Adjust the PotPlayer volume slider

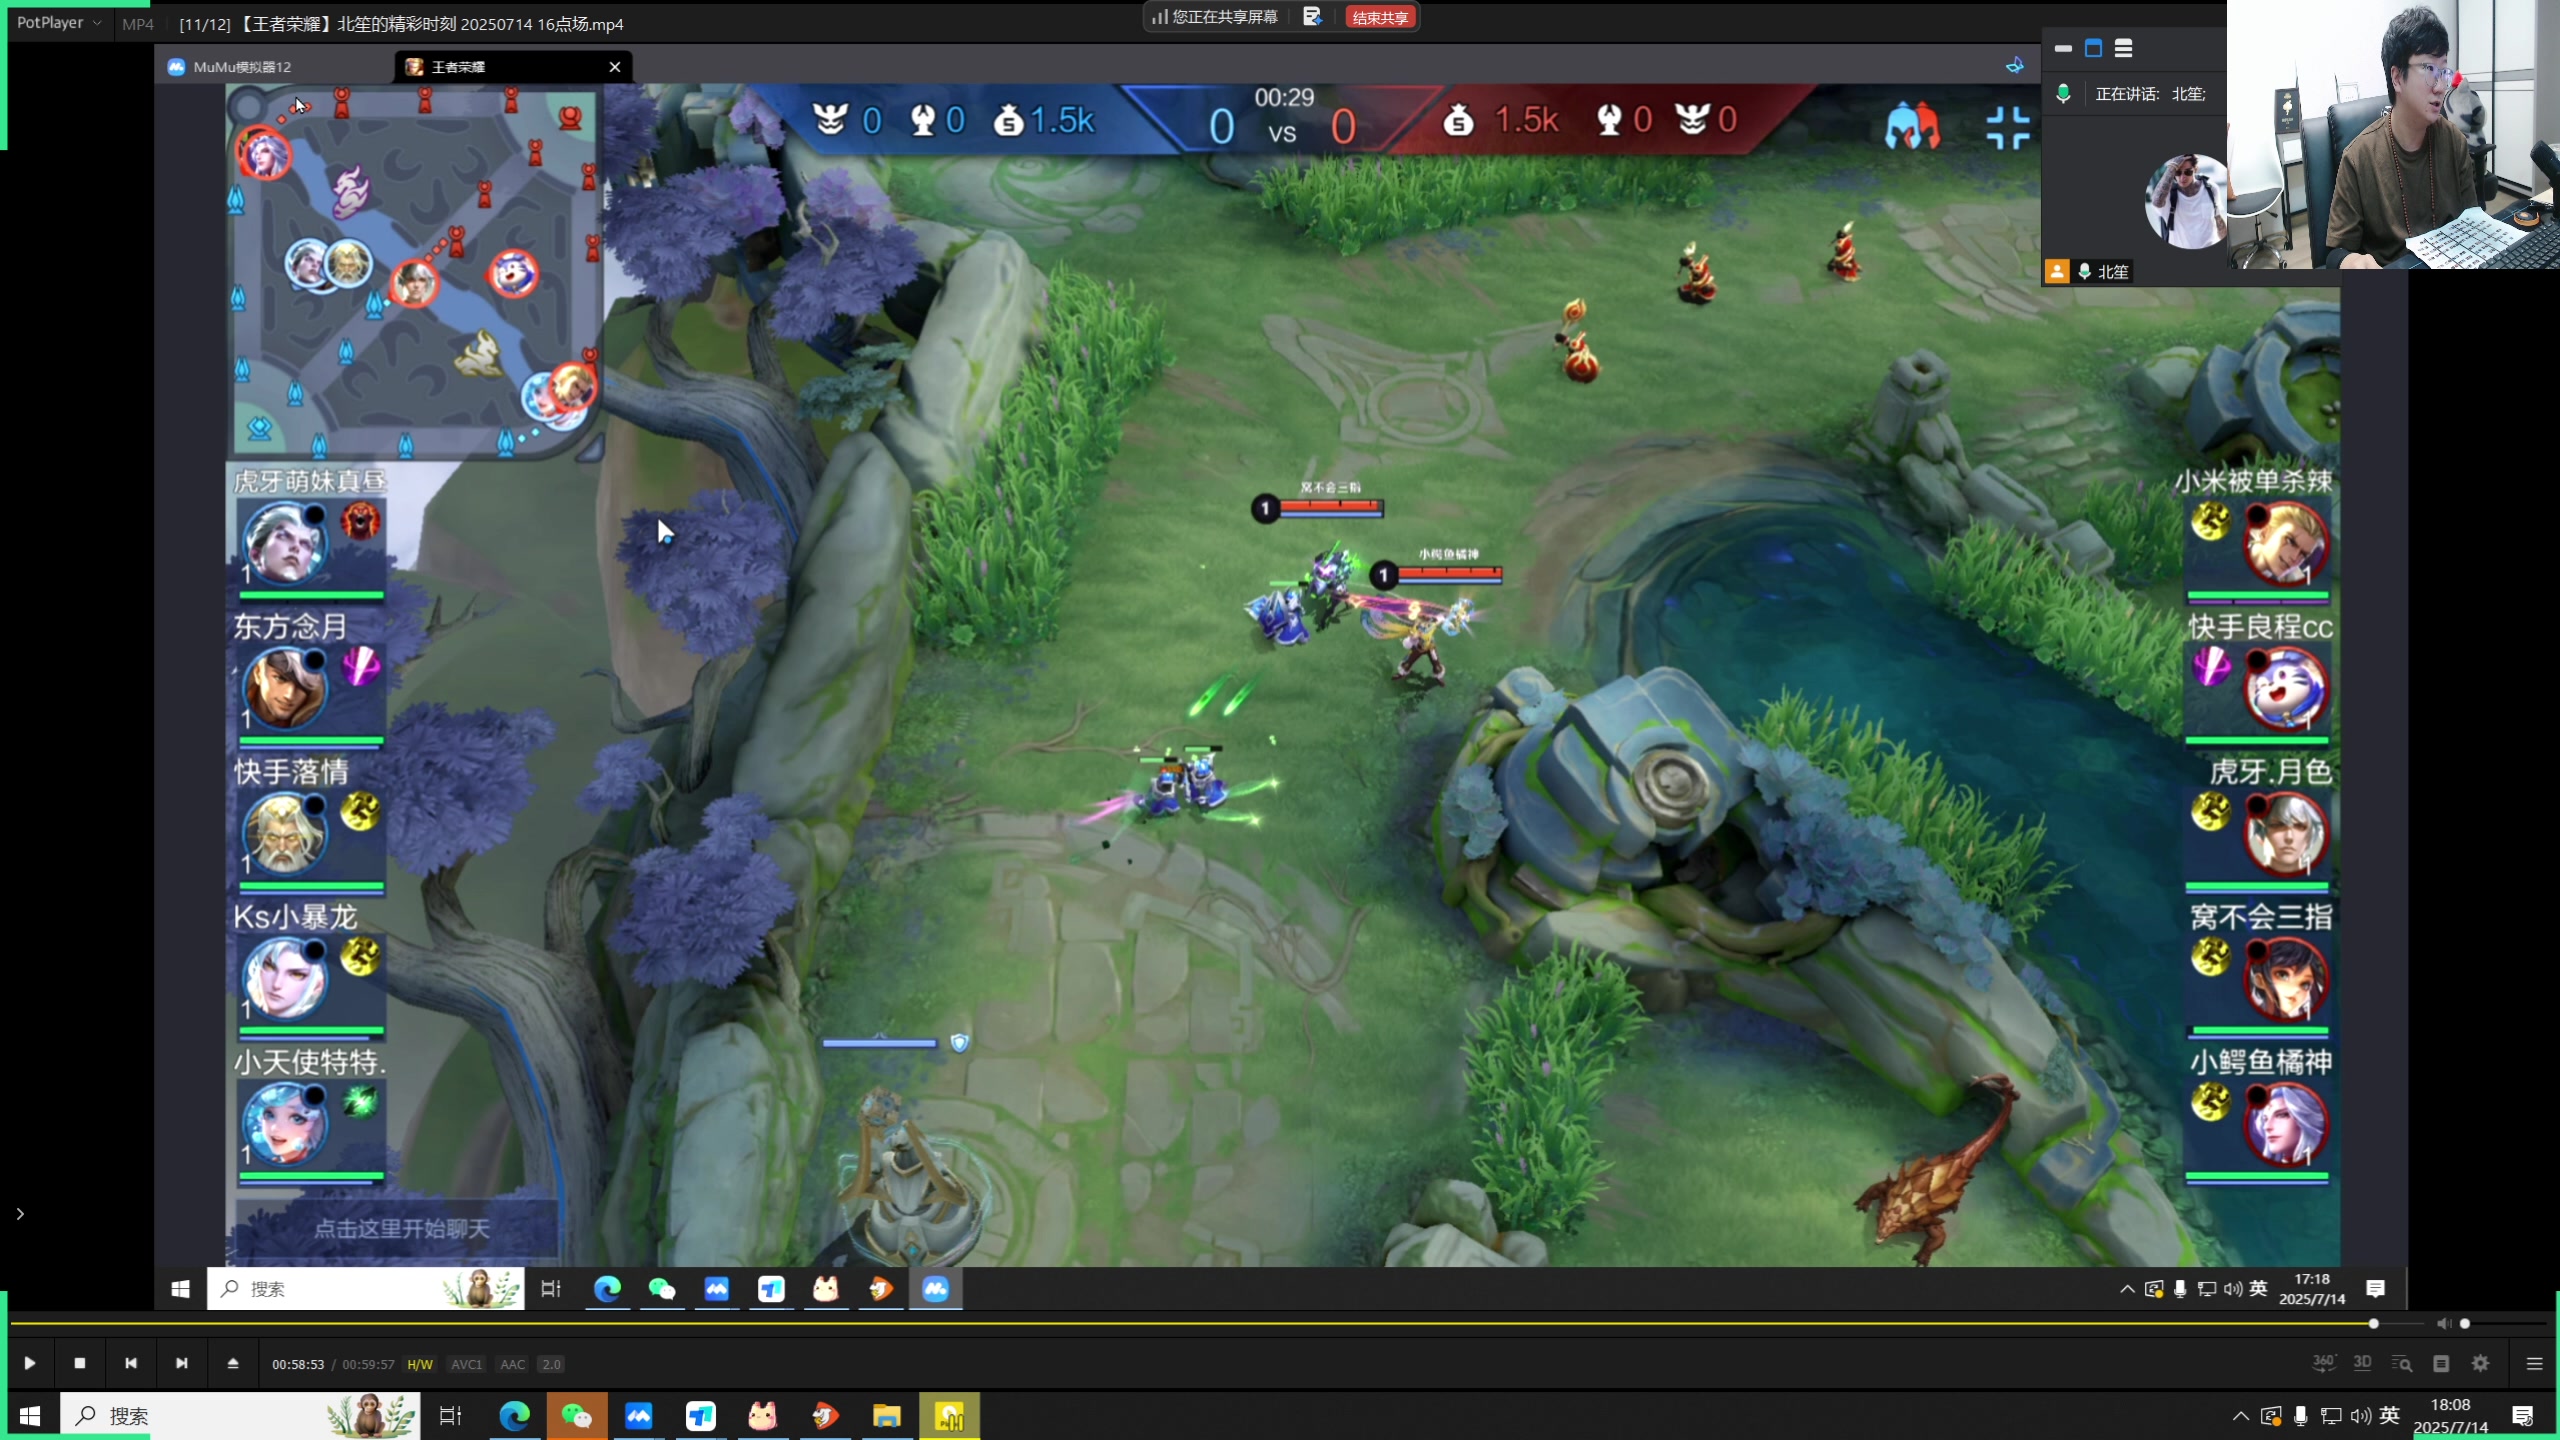tap(2505, 1323)
